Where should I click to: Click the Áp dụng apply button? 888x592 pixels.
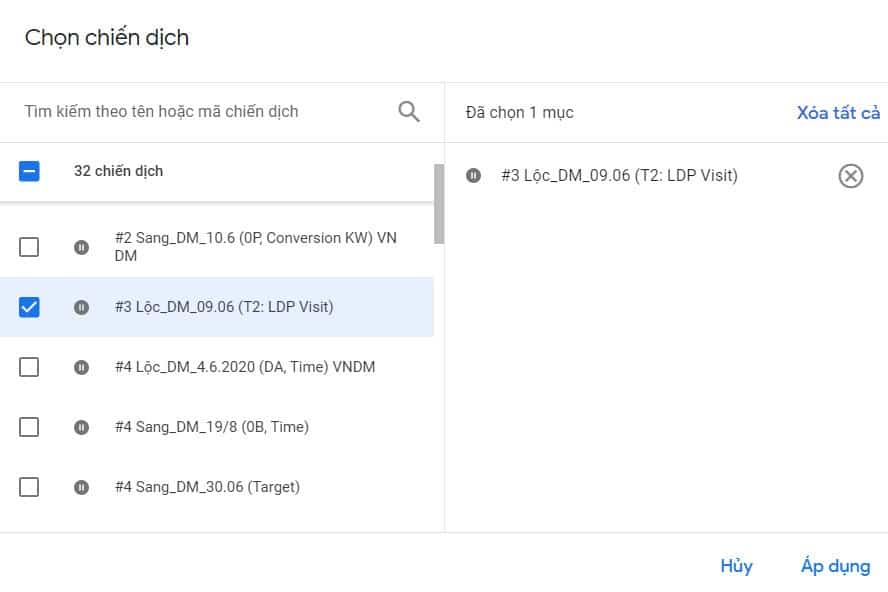tap(835, 566)
